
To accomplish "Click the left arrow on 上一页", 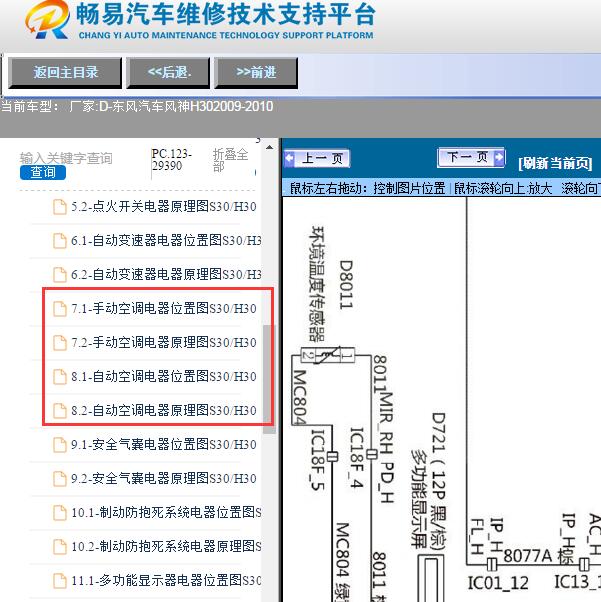I will 290,158.
